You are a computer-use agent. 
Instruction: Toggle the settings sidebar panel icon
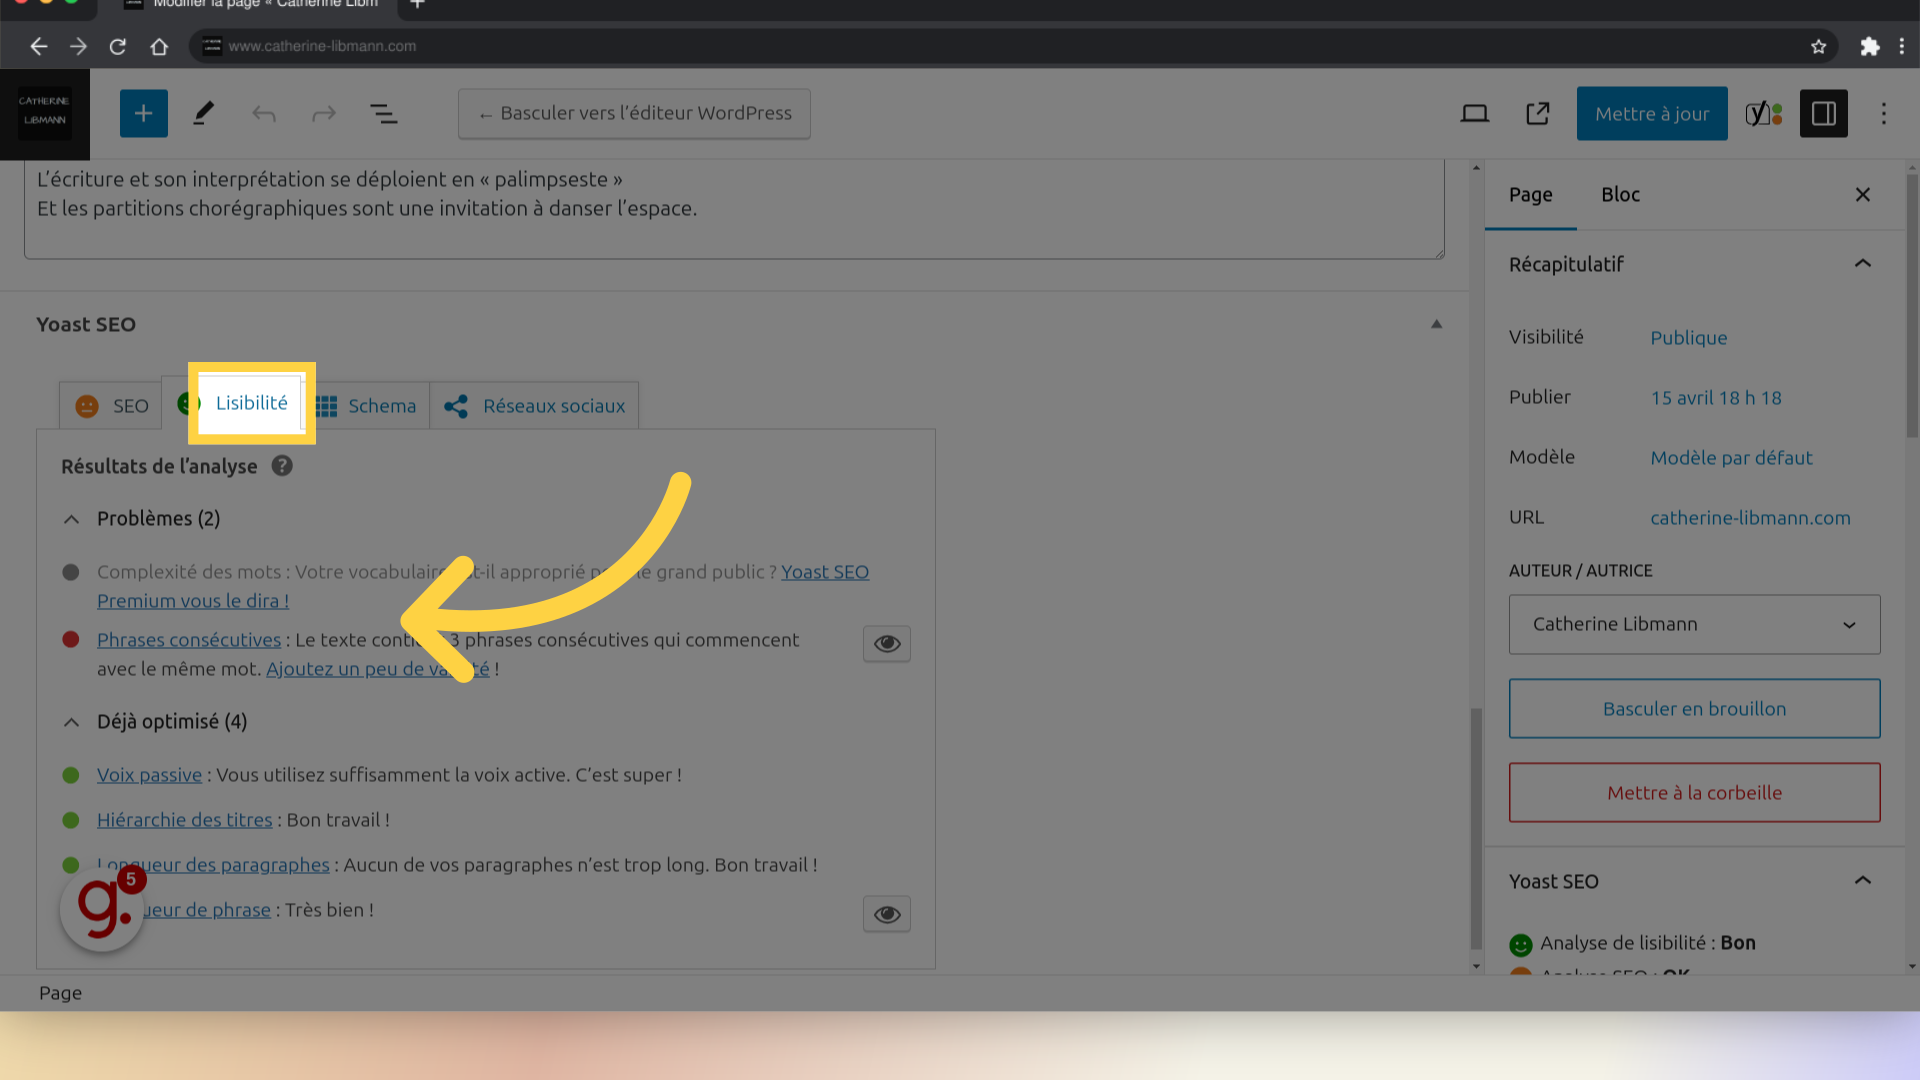(x=1824, y=114)
